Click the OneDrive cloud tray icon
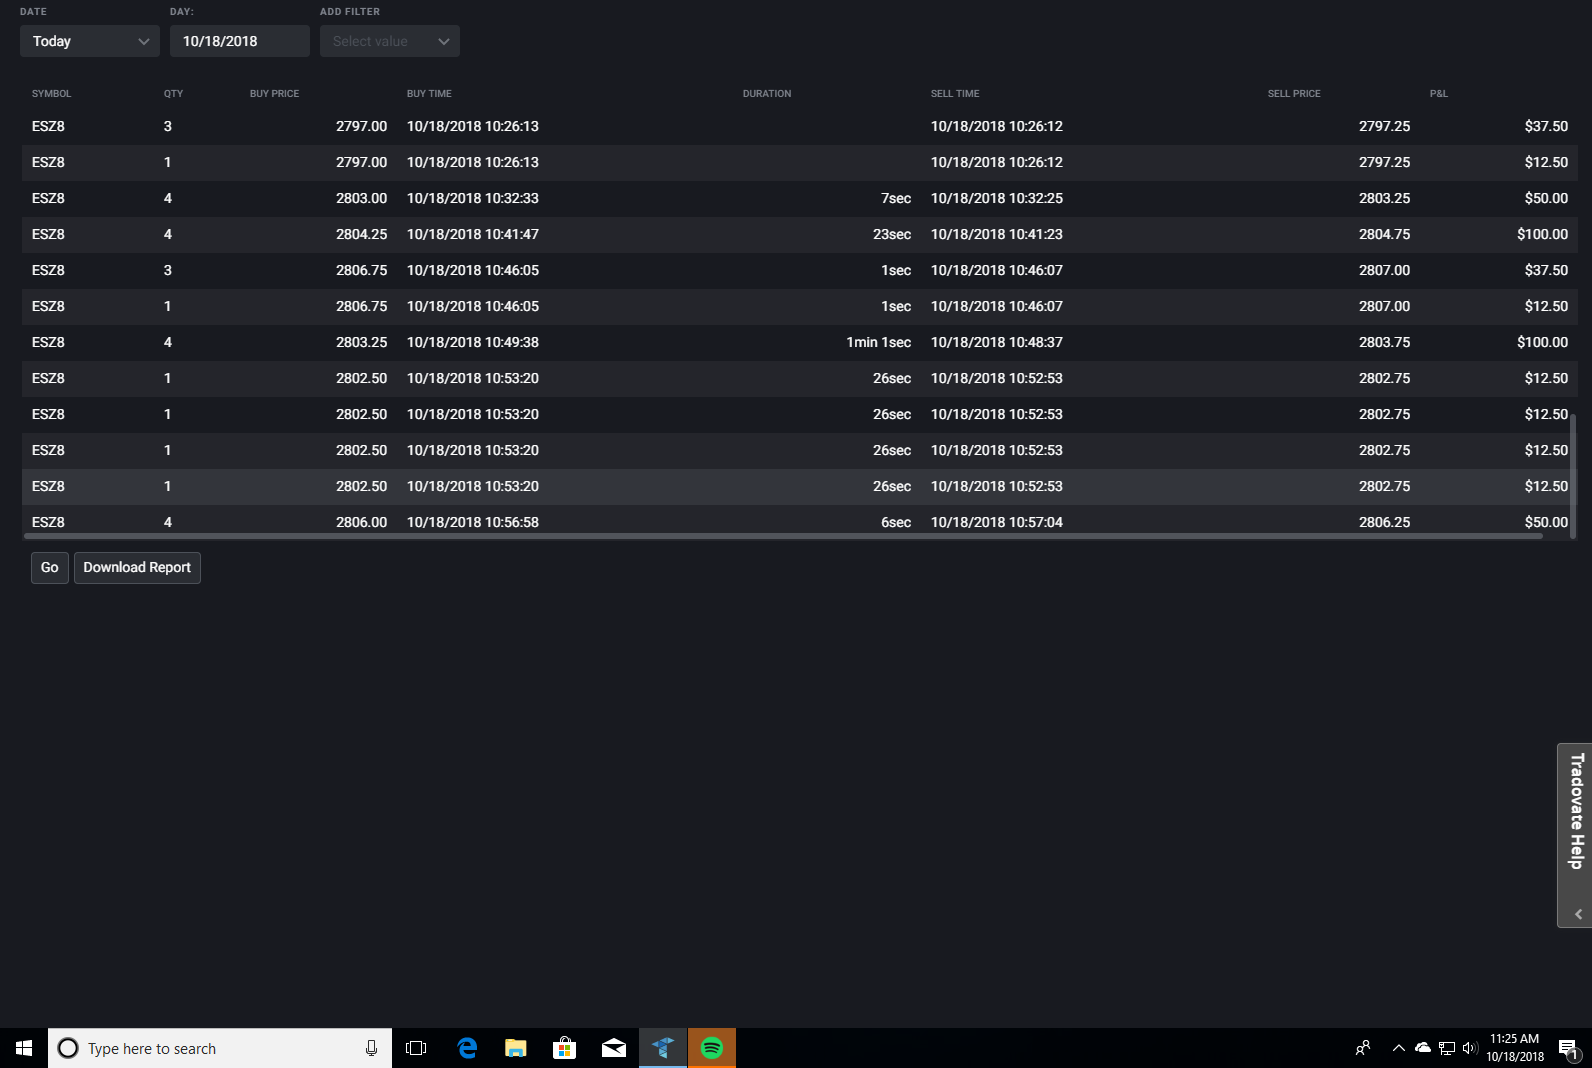The height and width of the screenshot is (1068, 1592). pyautogui.click(x=1423, y=1048)
